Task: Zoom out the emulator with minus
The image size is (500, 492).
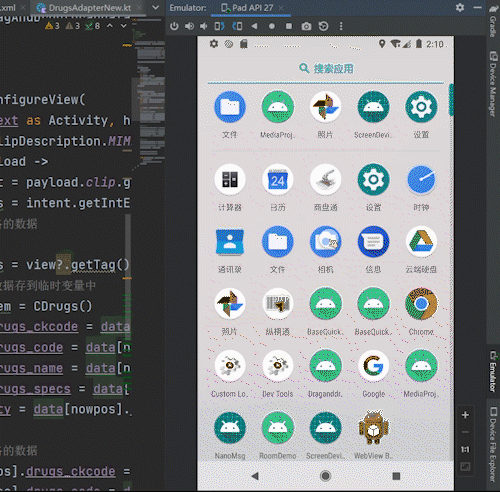Action: click(x=465, y=432)
